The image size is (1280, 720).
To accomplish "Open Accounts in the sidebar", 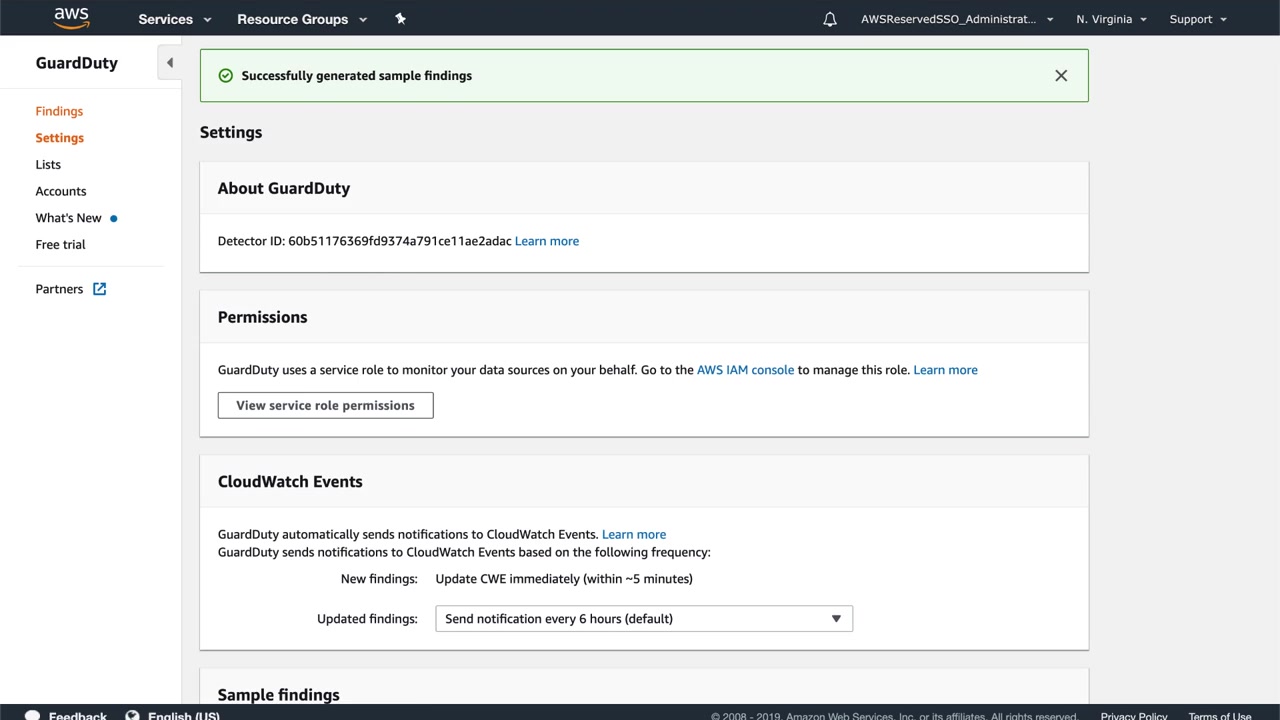I will pyautogui.click(x=61, y=191).
